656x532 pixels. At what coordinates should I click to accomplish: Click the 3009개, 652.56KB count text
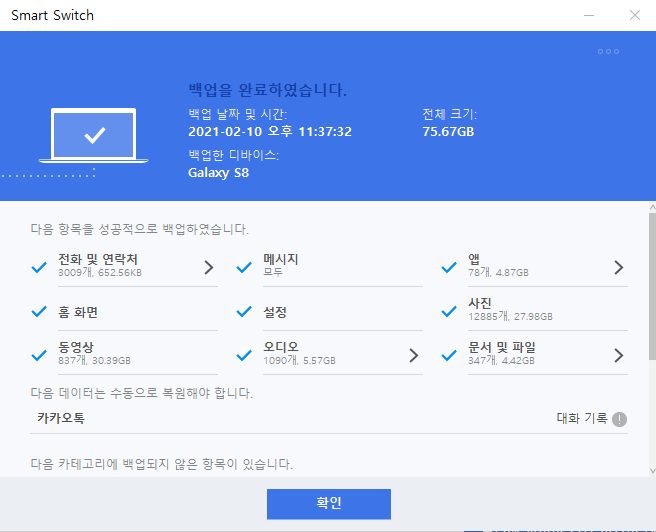pos(100,273)
